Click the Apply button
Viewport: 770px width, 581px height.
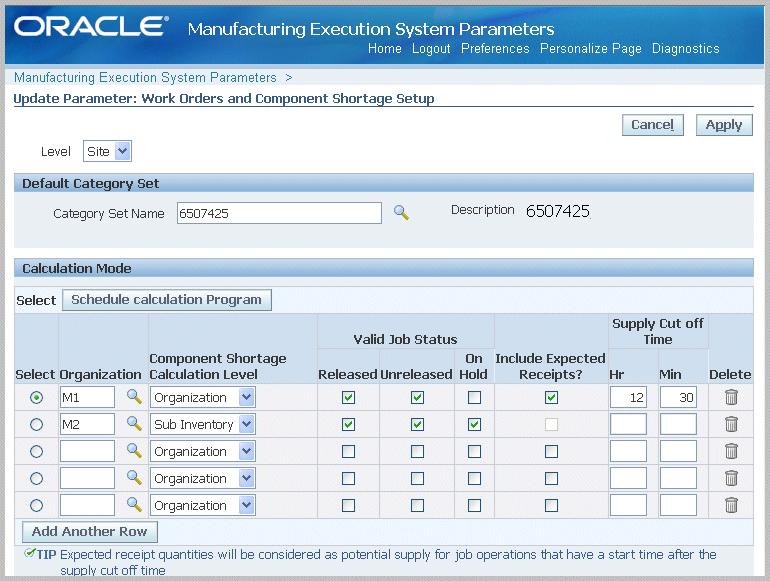pos(724,125)
